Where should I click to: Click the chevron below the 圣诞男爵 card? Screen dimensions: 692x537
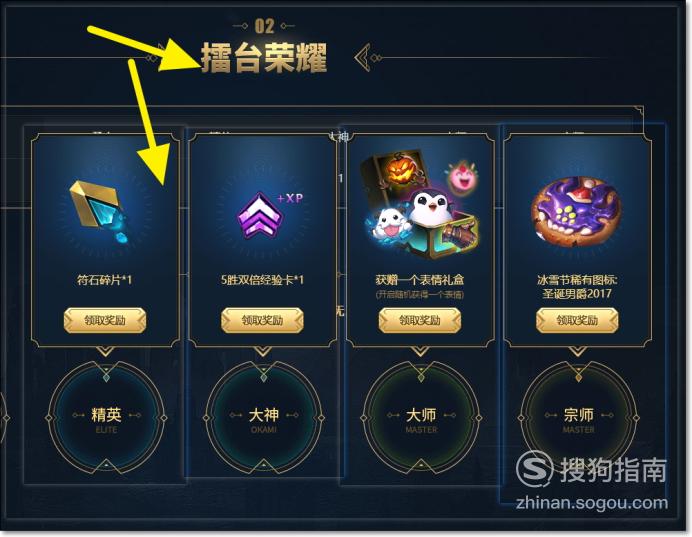(578, 351)
